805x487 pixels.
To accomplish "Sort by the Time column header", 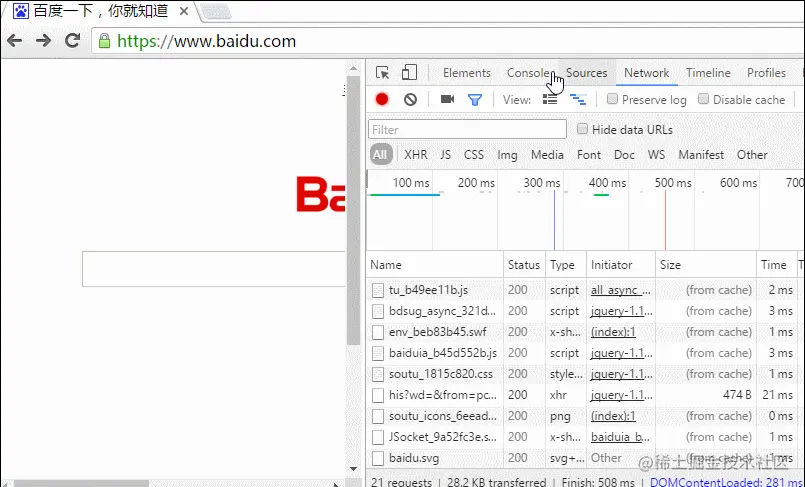I will [x=776, y=265].
